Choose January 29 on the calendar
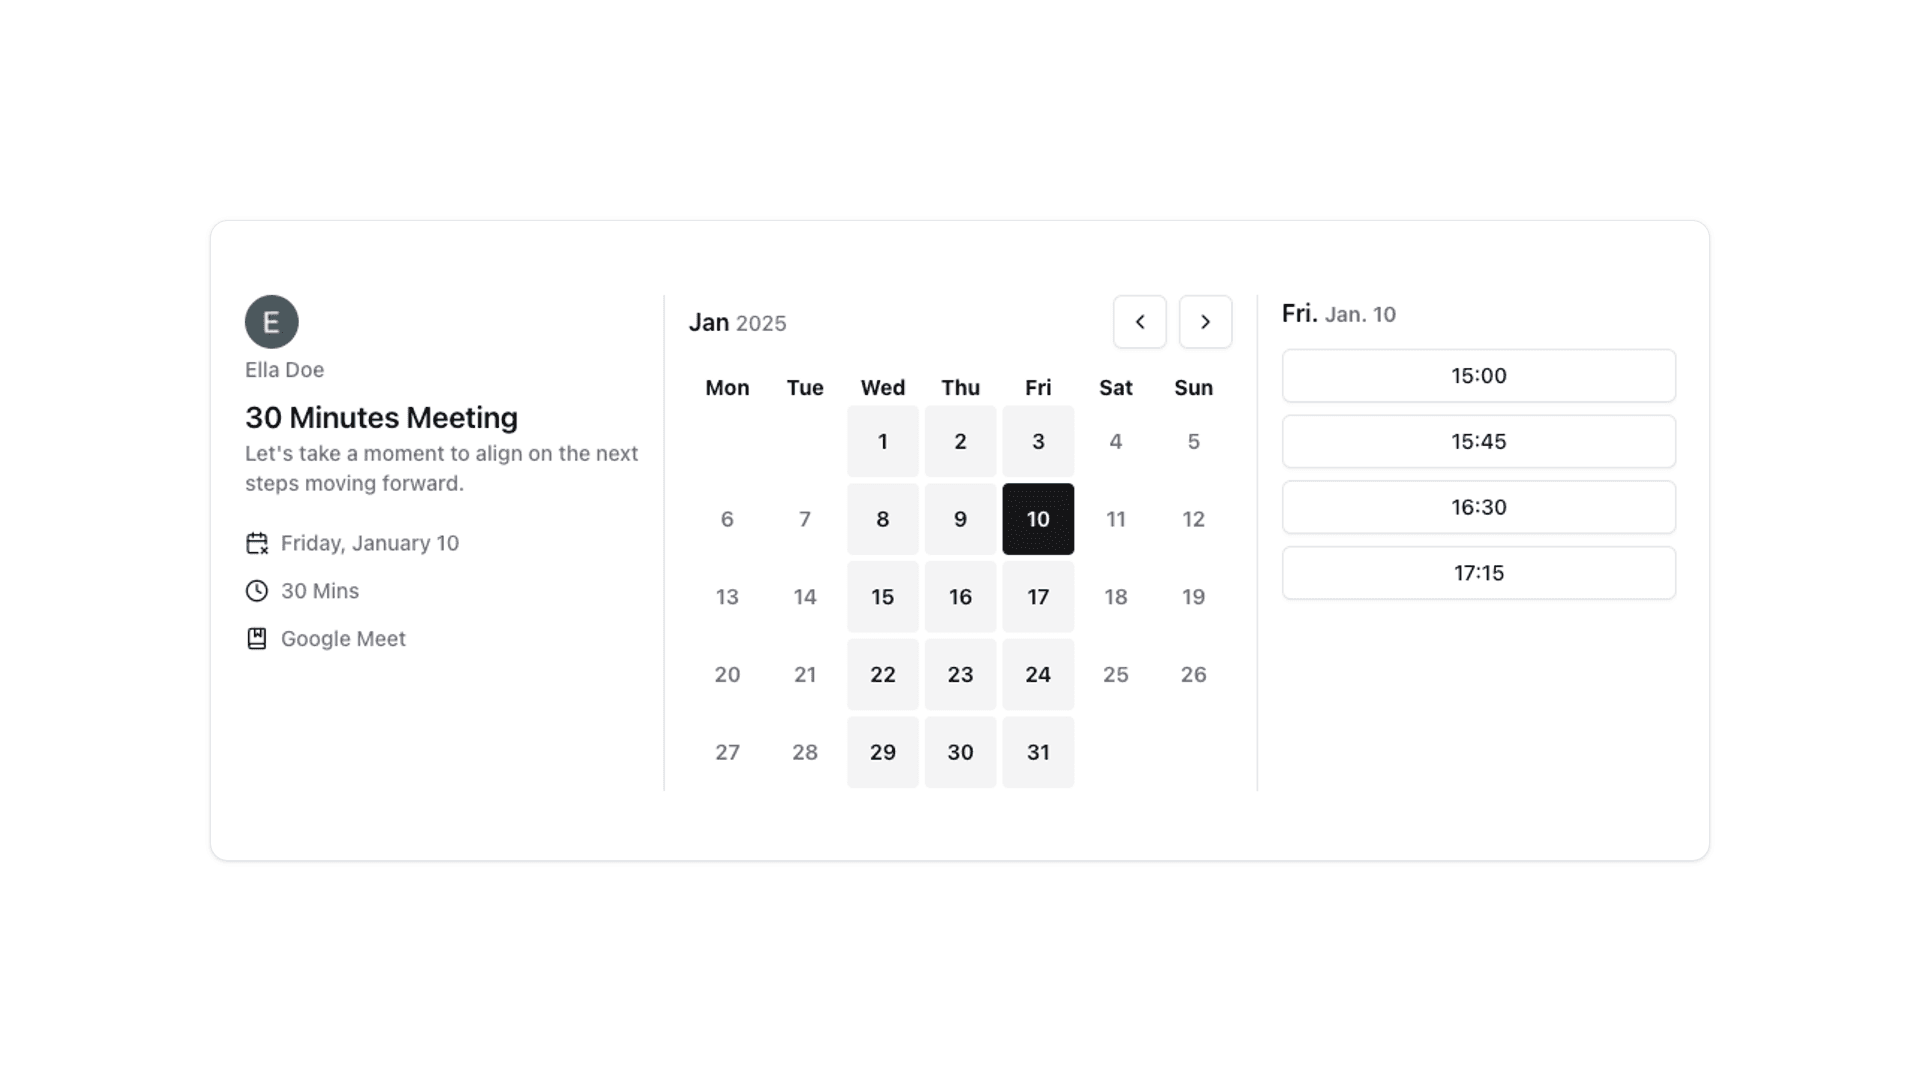The image size is (1920, 1080). click(x=882, y=752)
